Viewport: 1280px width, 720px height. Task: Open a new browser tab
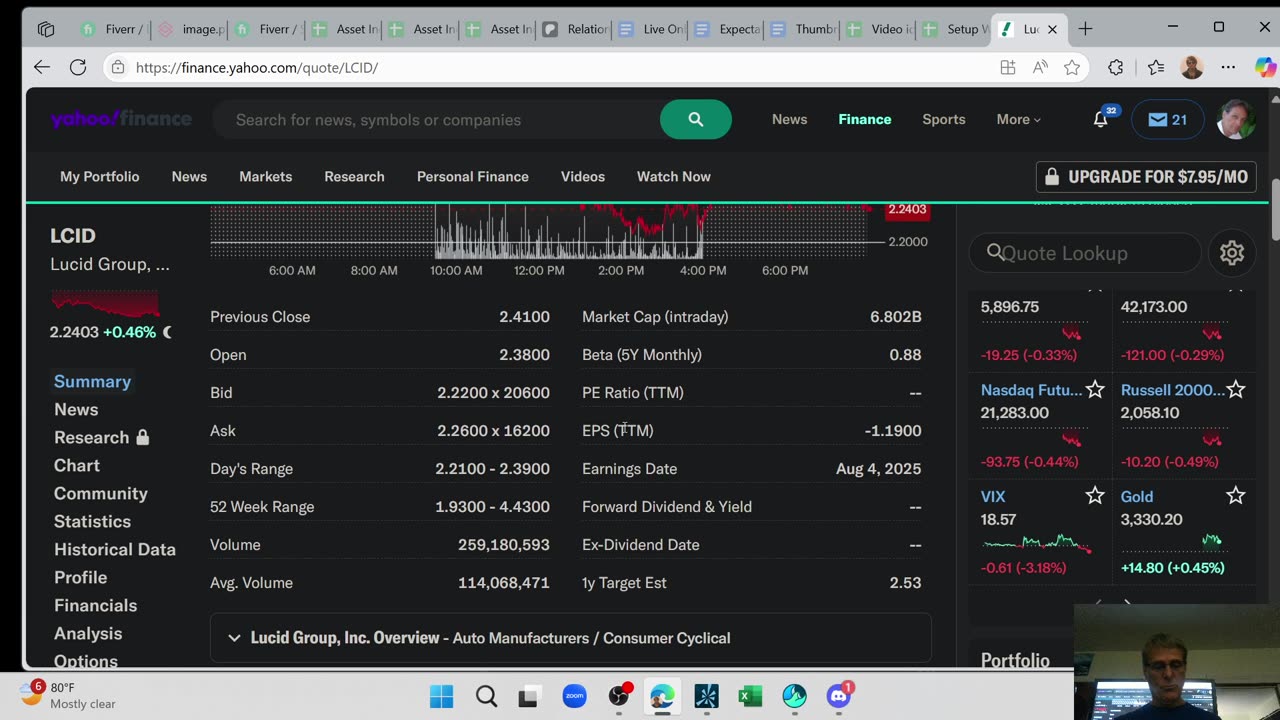(x=1085, y=29)
